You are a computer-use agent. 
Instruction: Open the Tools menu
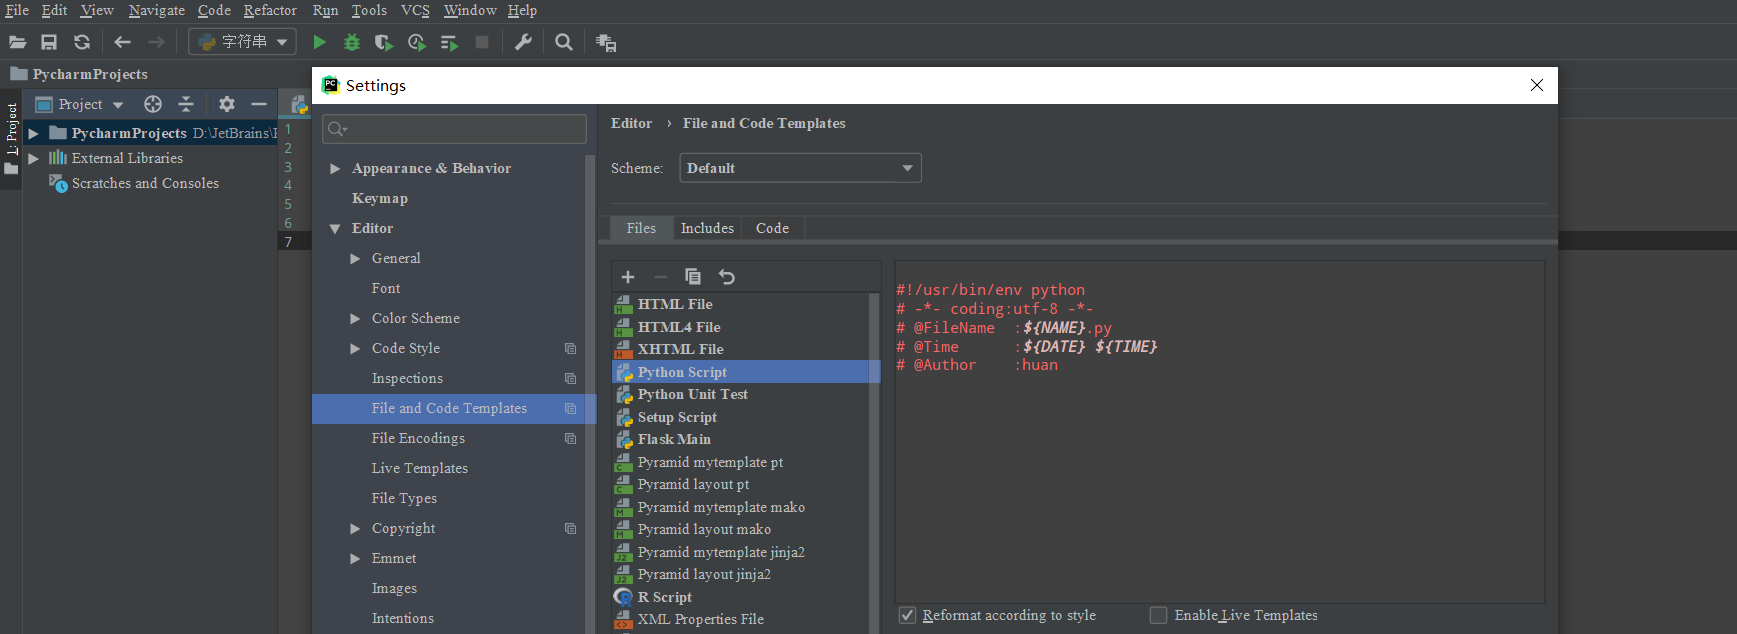pyautogui.click(x=369, y=10)
